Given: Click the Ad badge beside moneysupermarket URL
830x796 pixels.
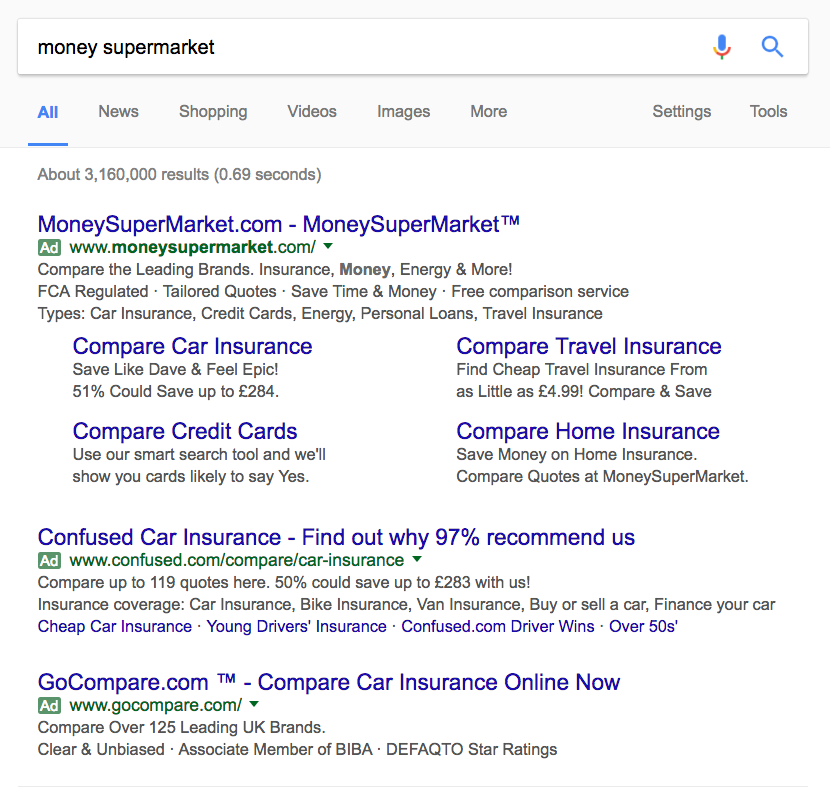Looking at the screenshot, I should [x=50, y=247].
